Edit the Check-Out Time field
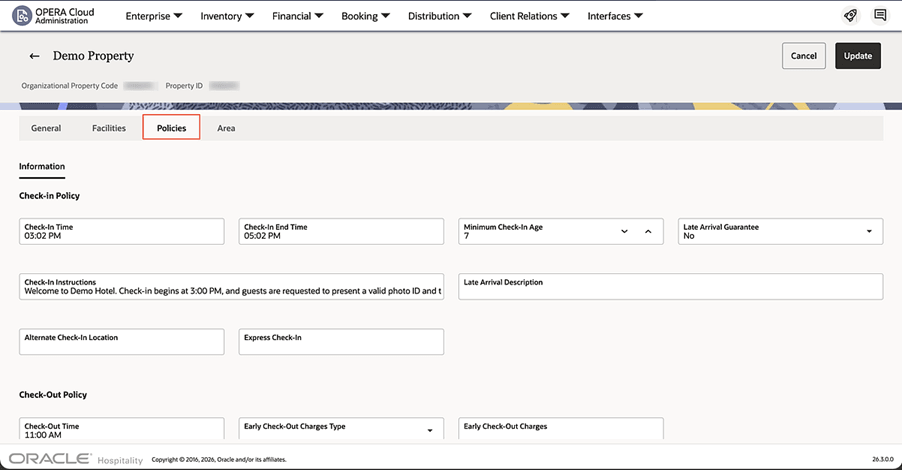The height and width of the screenshot is (470, 902). (x=121, y=429)
